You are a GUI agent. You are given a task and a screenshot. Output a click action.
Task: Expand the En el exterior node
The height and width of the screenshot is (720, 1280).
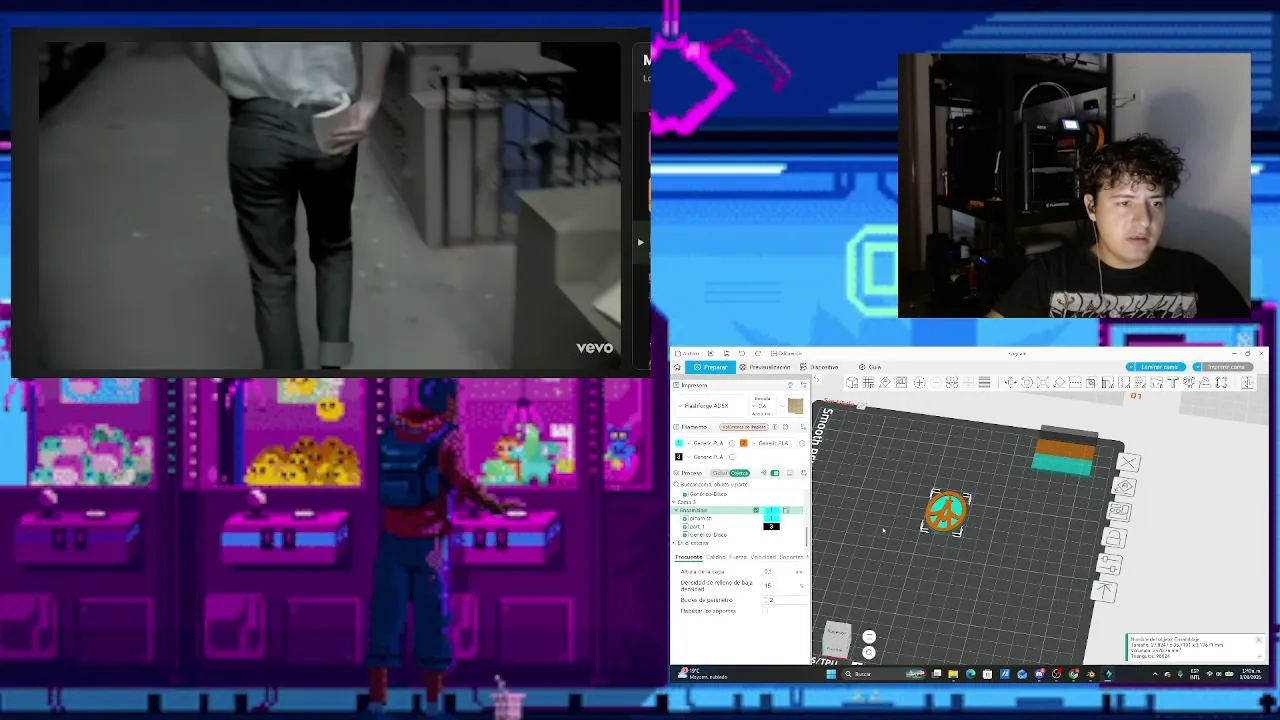(x=675, y=543)
